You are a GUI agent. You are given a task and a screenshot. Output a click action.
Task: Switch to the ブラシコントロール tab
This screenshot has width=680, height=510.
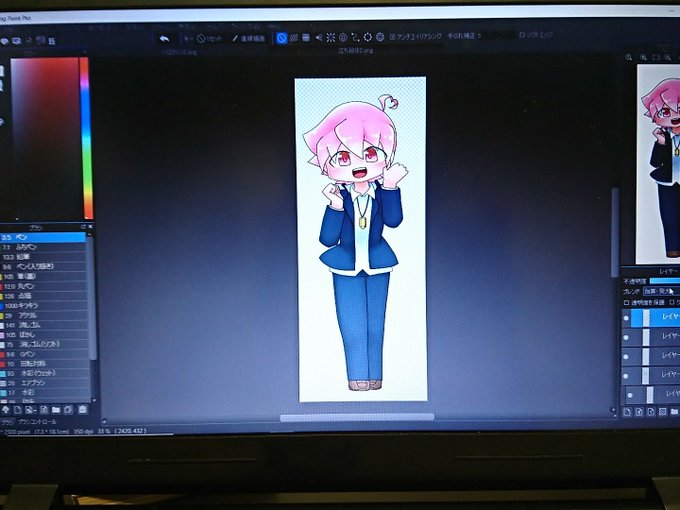37,422
